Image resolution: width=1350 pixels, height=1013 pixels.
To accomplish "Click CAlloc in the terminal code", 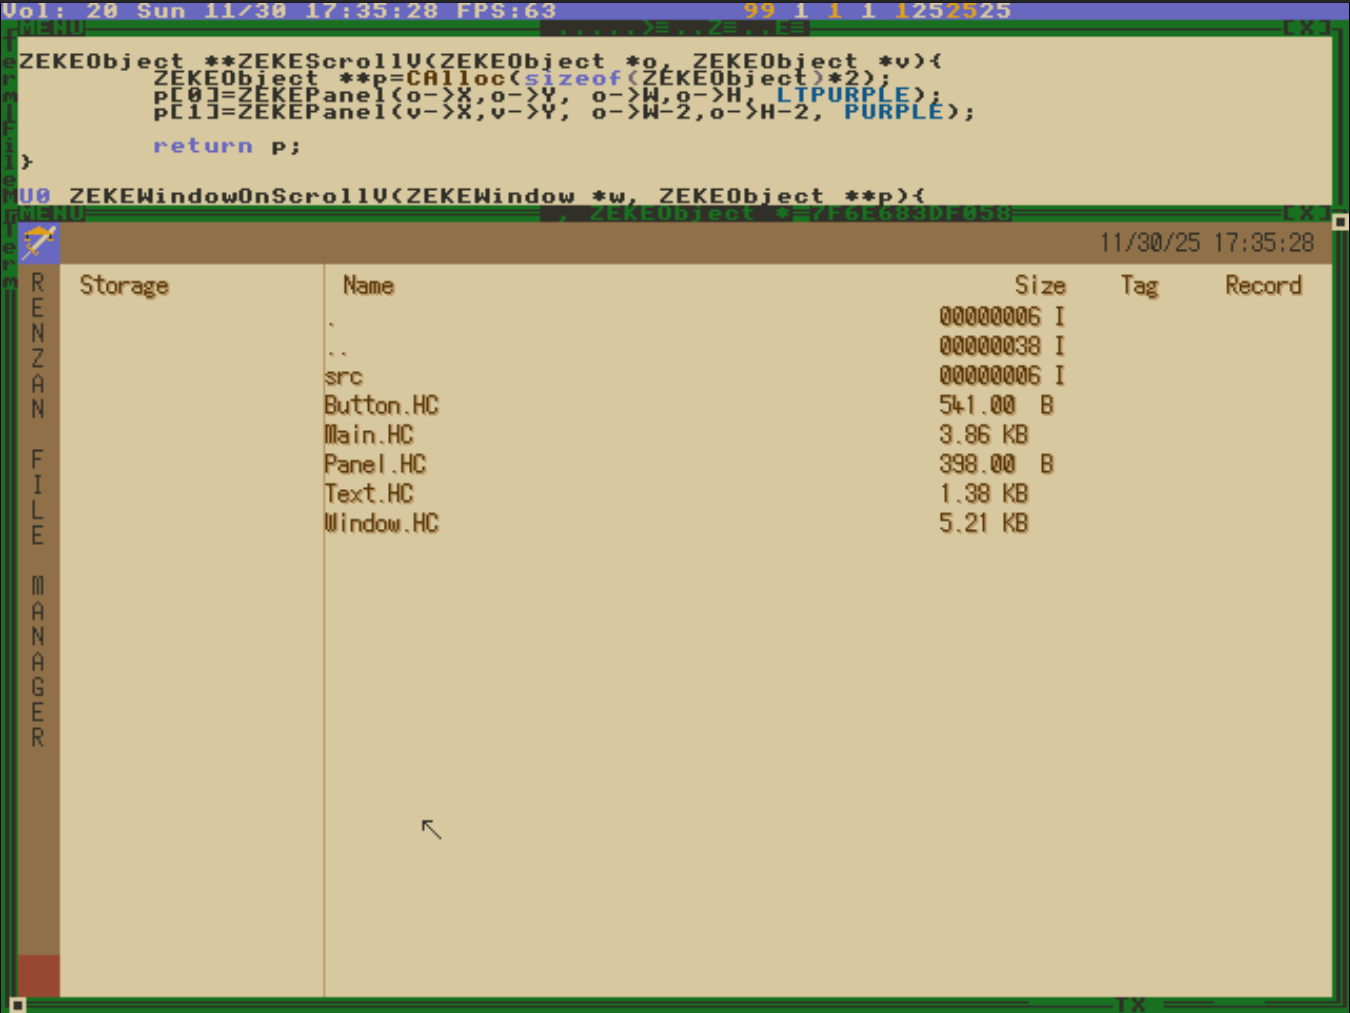I will tap(455, 78).
